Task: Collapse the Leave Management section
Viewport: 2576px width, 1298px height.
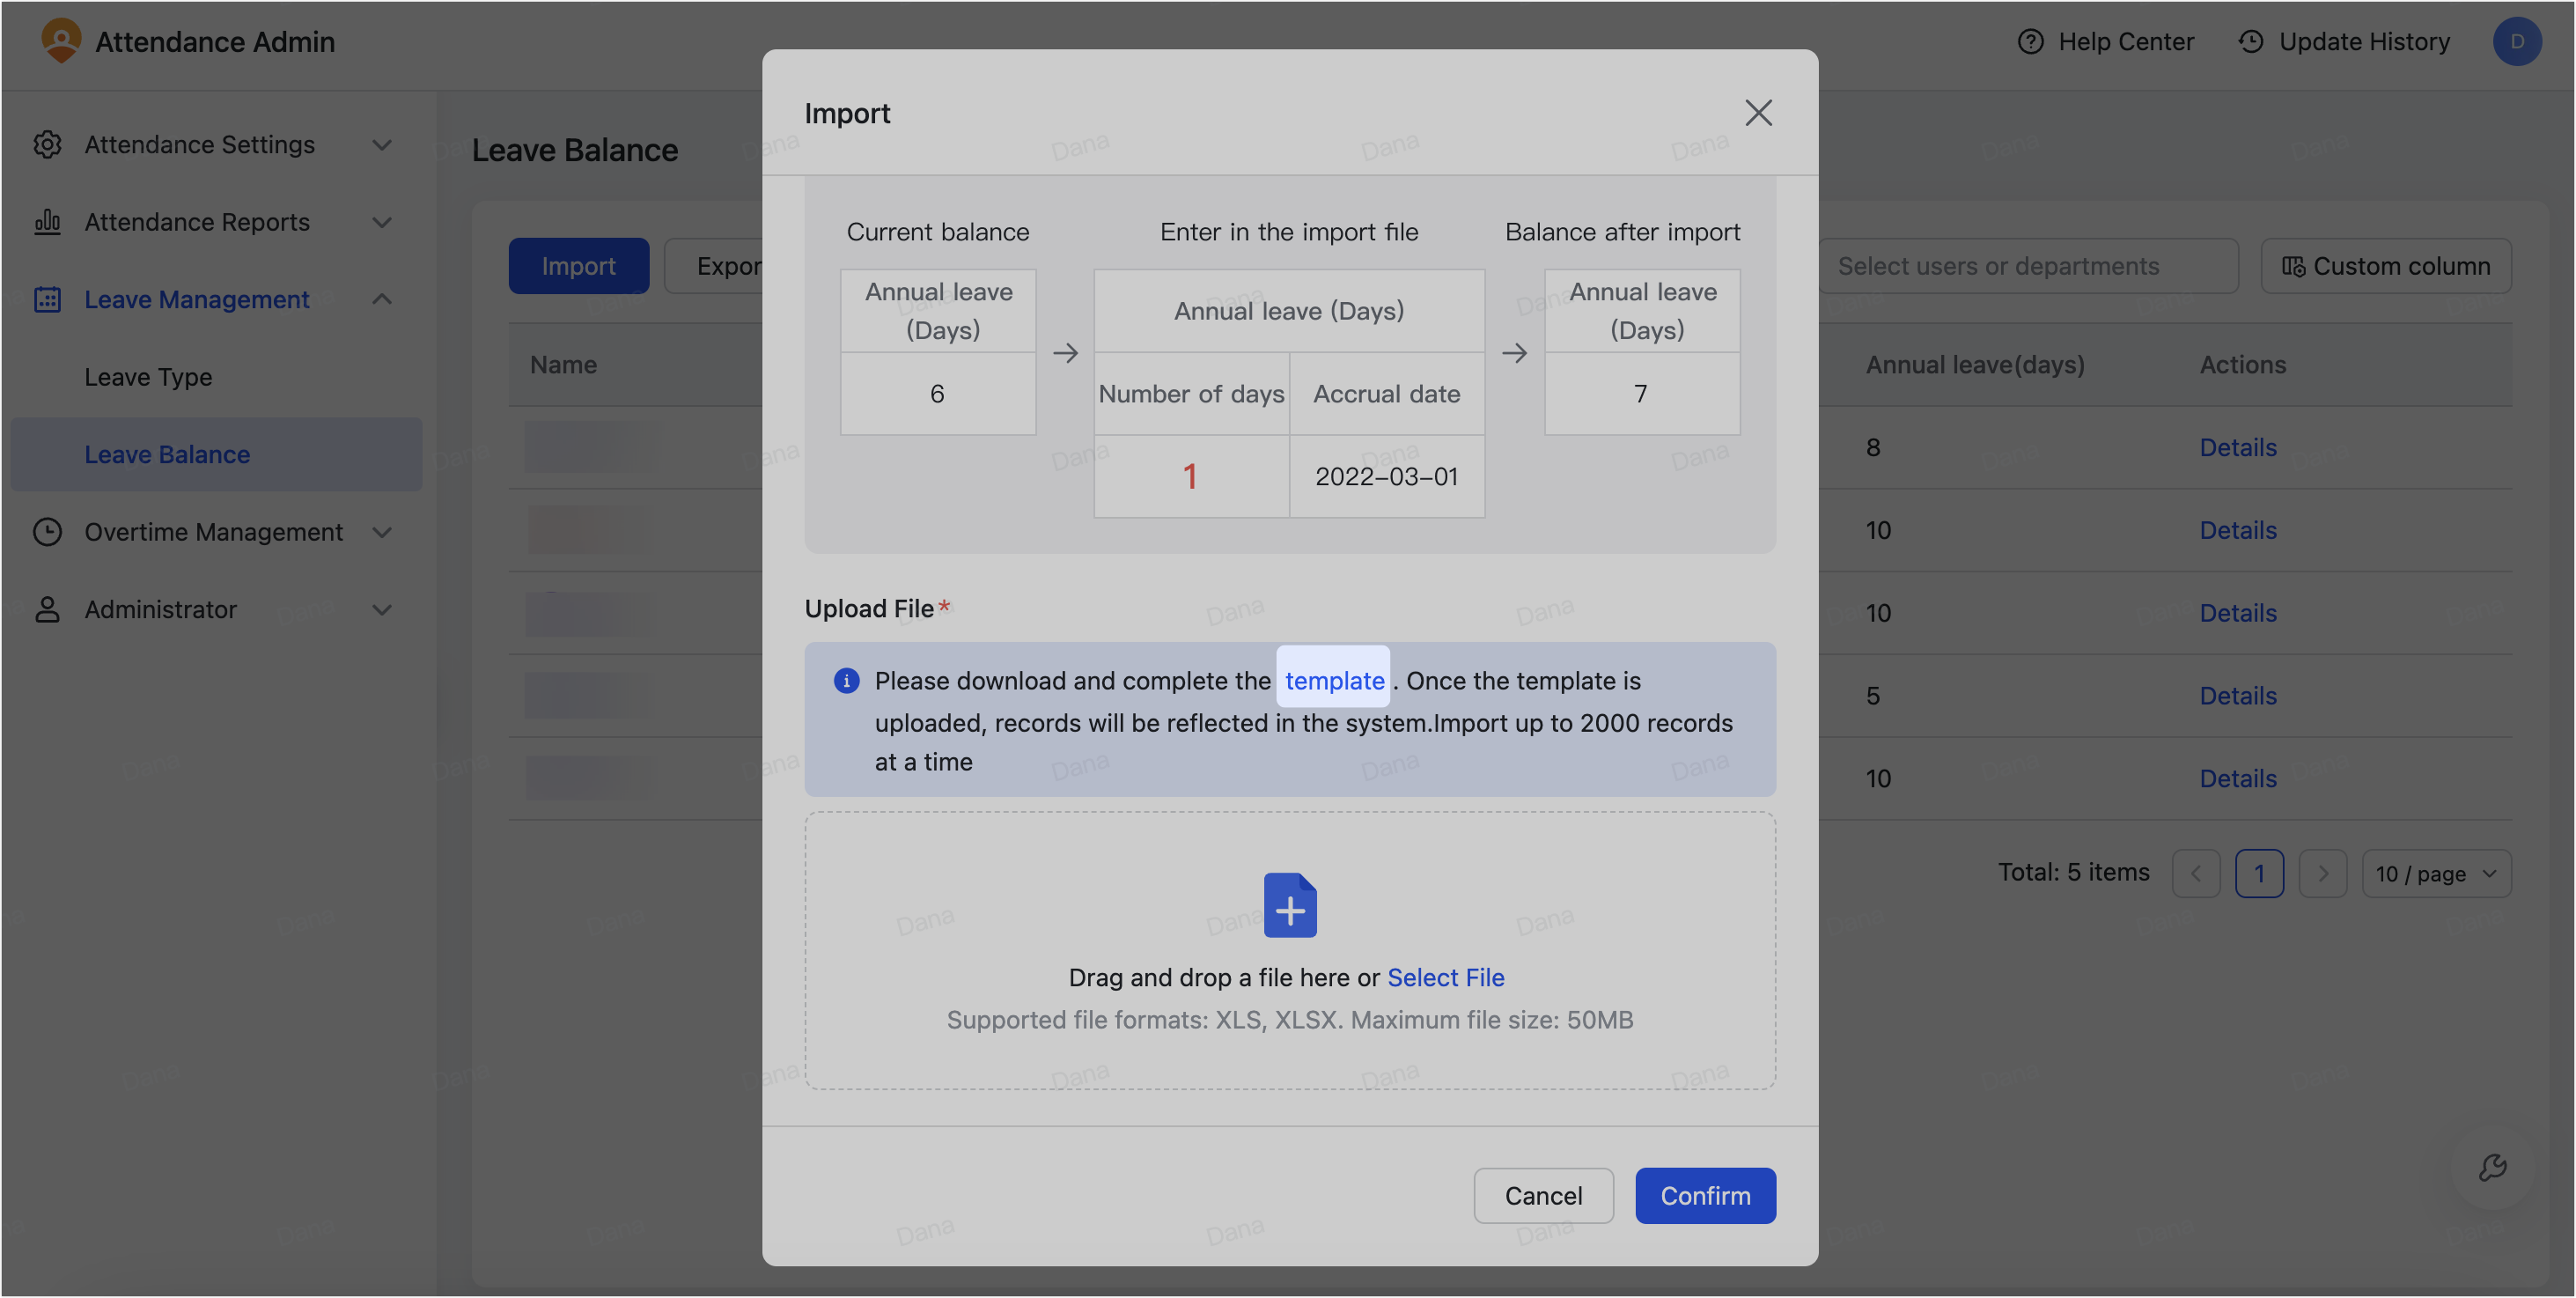Action: [x=382, y=299]
